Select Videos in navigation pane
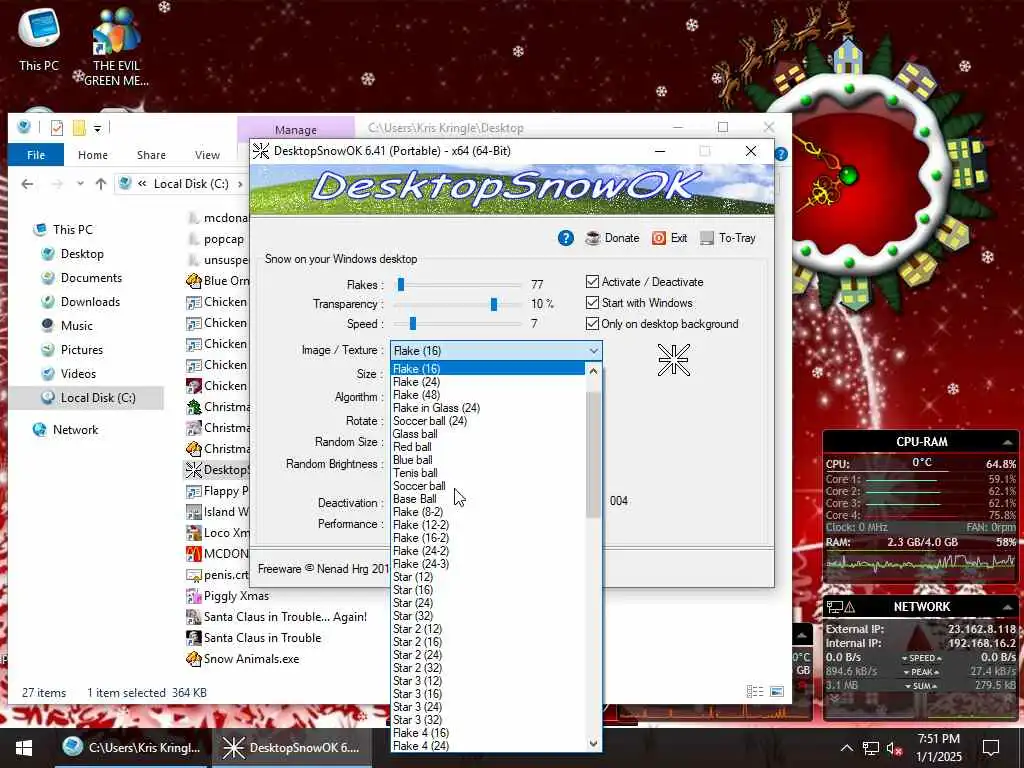The image size is (1024, 768). [78, 374]
